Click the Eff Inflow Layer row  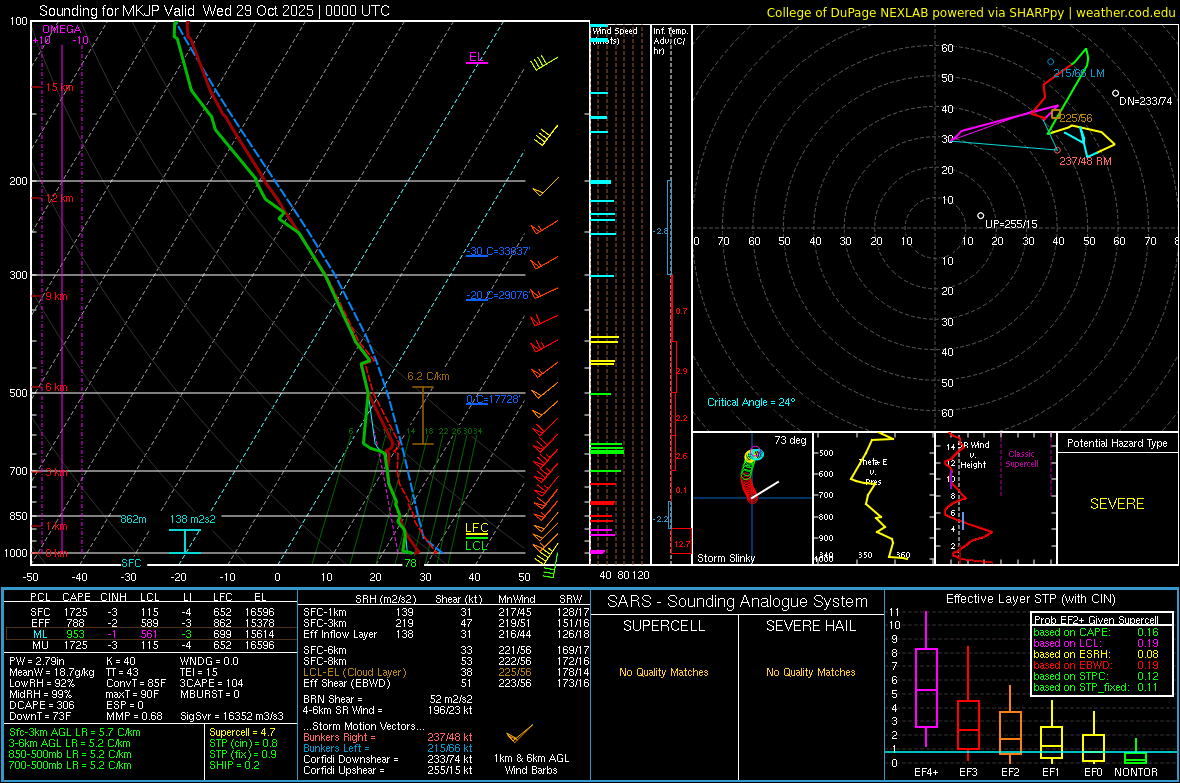point(446,634)
